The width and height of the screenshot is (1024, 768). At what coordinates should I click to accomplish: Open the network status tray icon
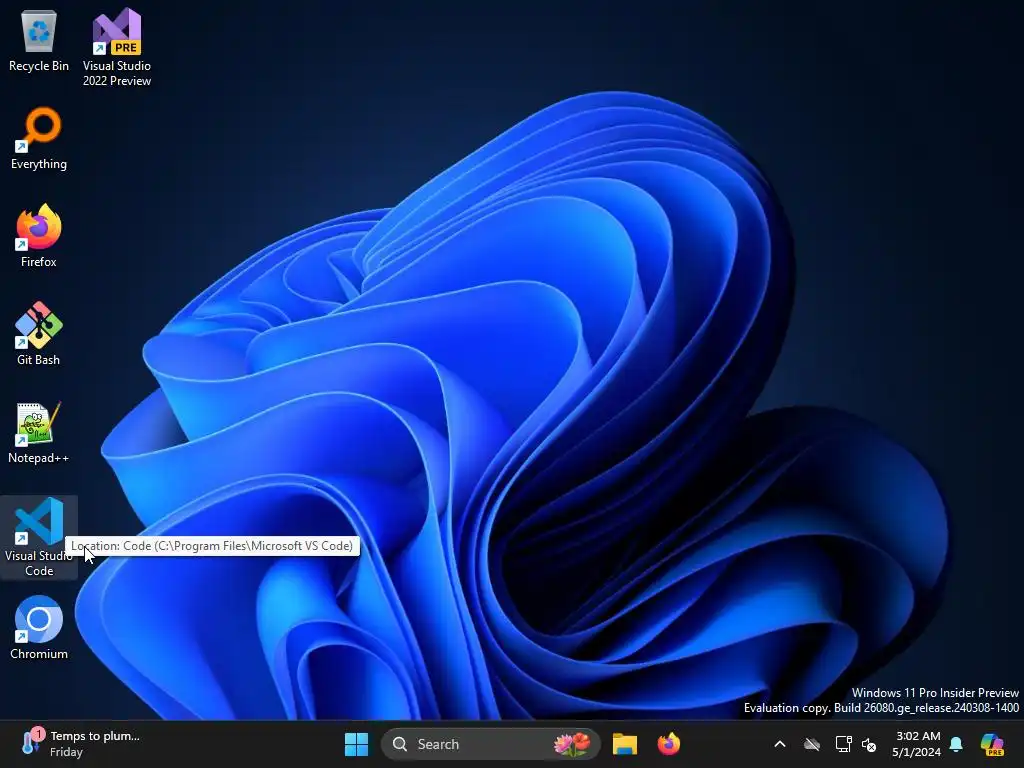pos(843,744)
